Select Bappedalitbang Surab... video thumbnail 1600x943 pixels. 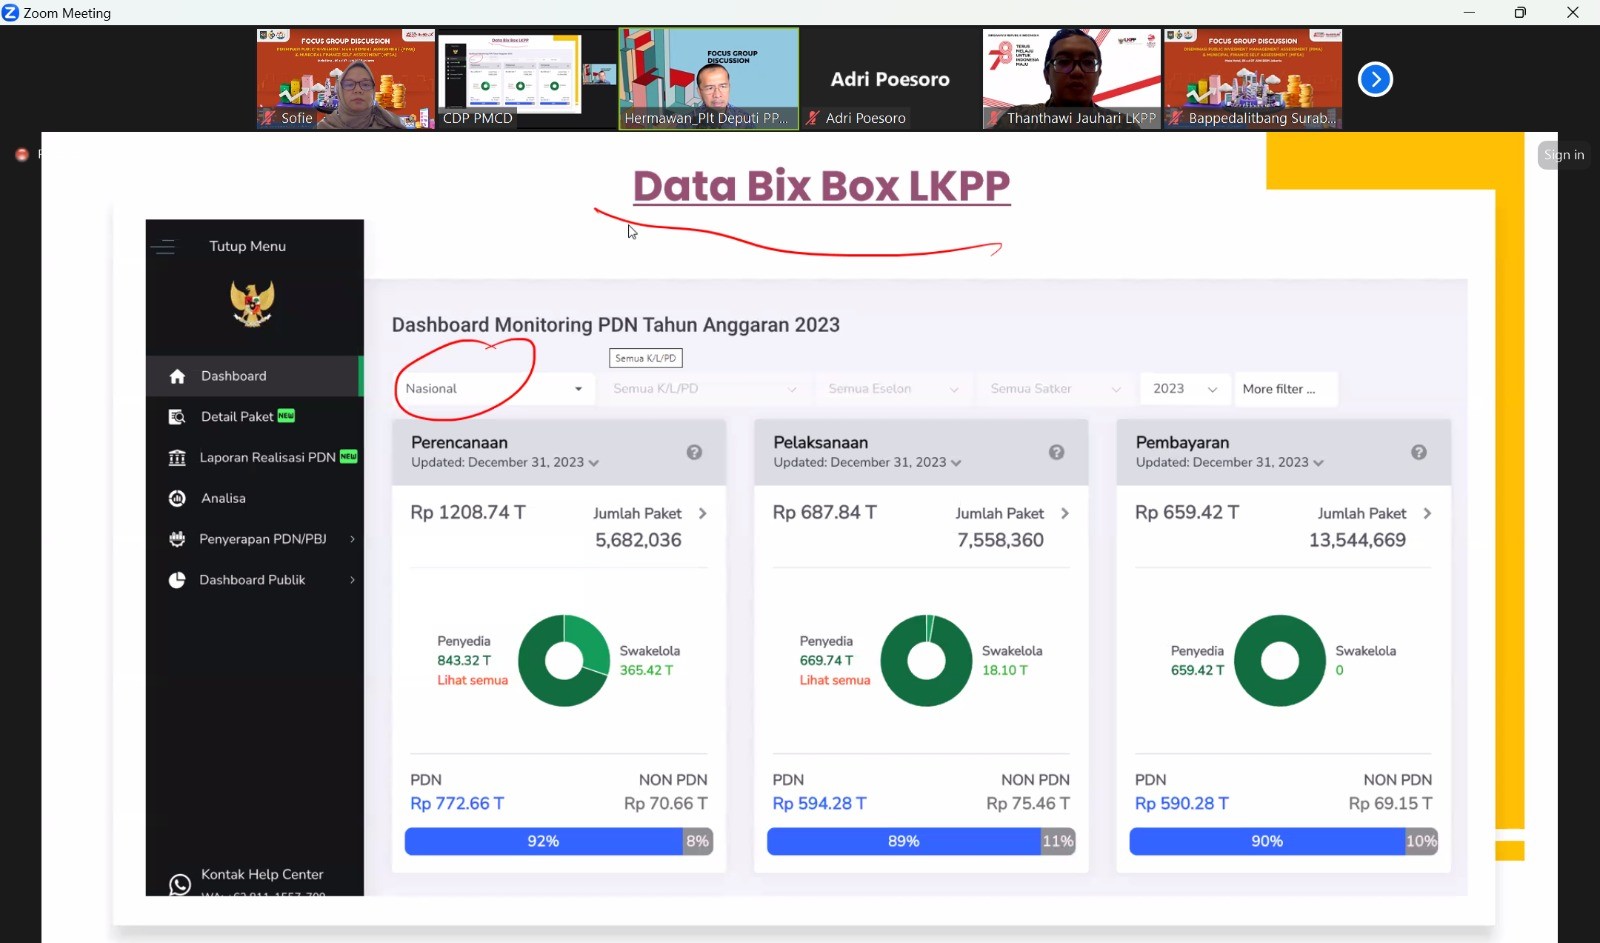click(1253, 79)
